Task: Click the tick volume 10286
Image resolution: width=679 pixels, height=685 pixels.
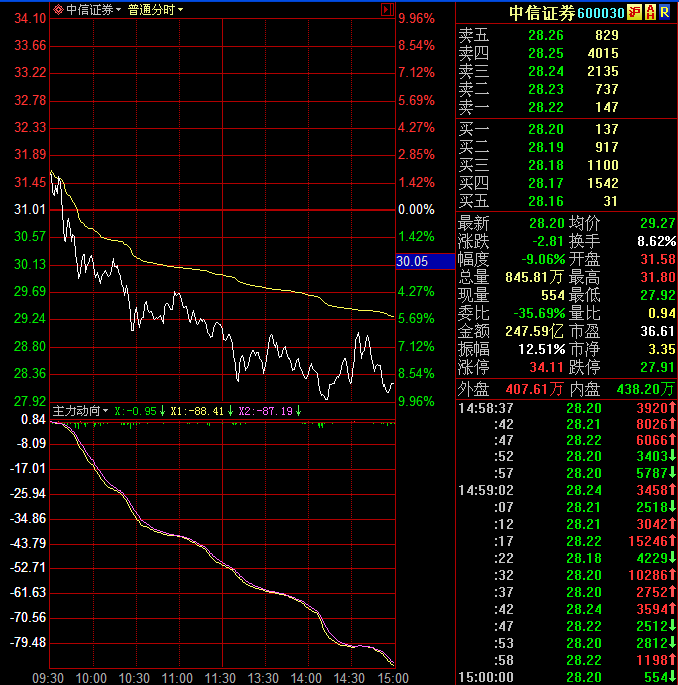Action: coord(648,575)
